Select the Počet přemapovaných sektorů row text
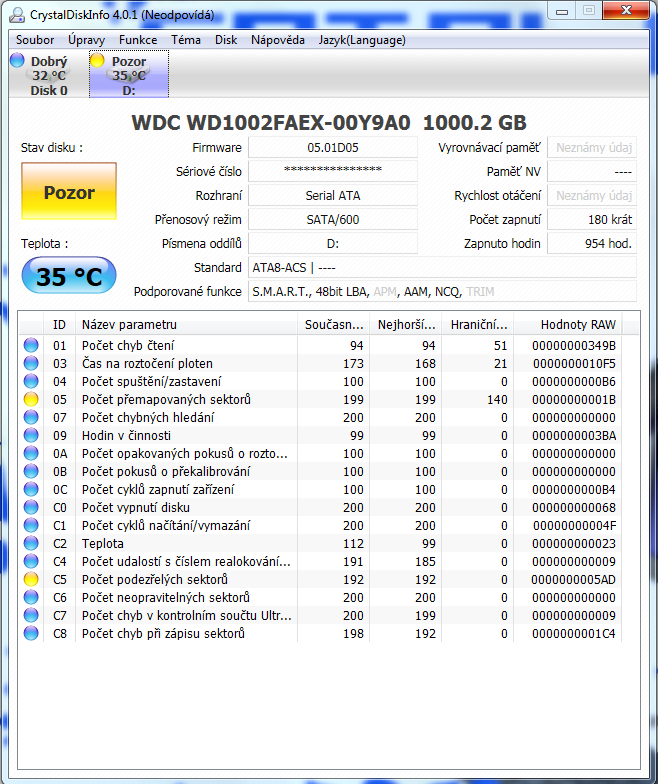Image resolution: width=658 pixels, height=784 pixels. pyautogui.click(x=166, y=400)
